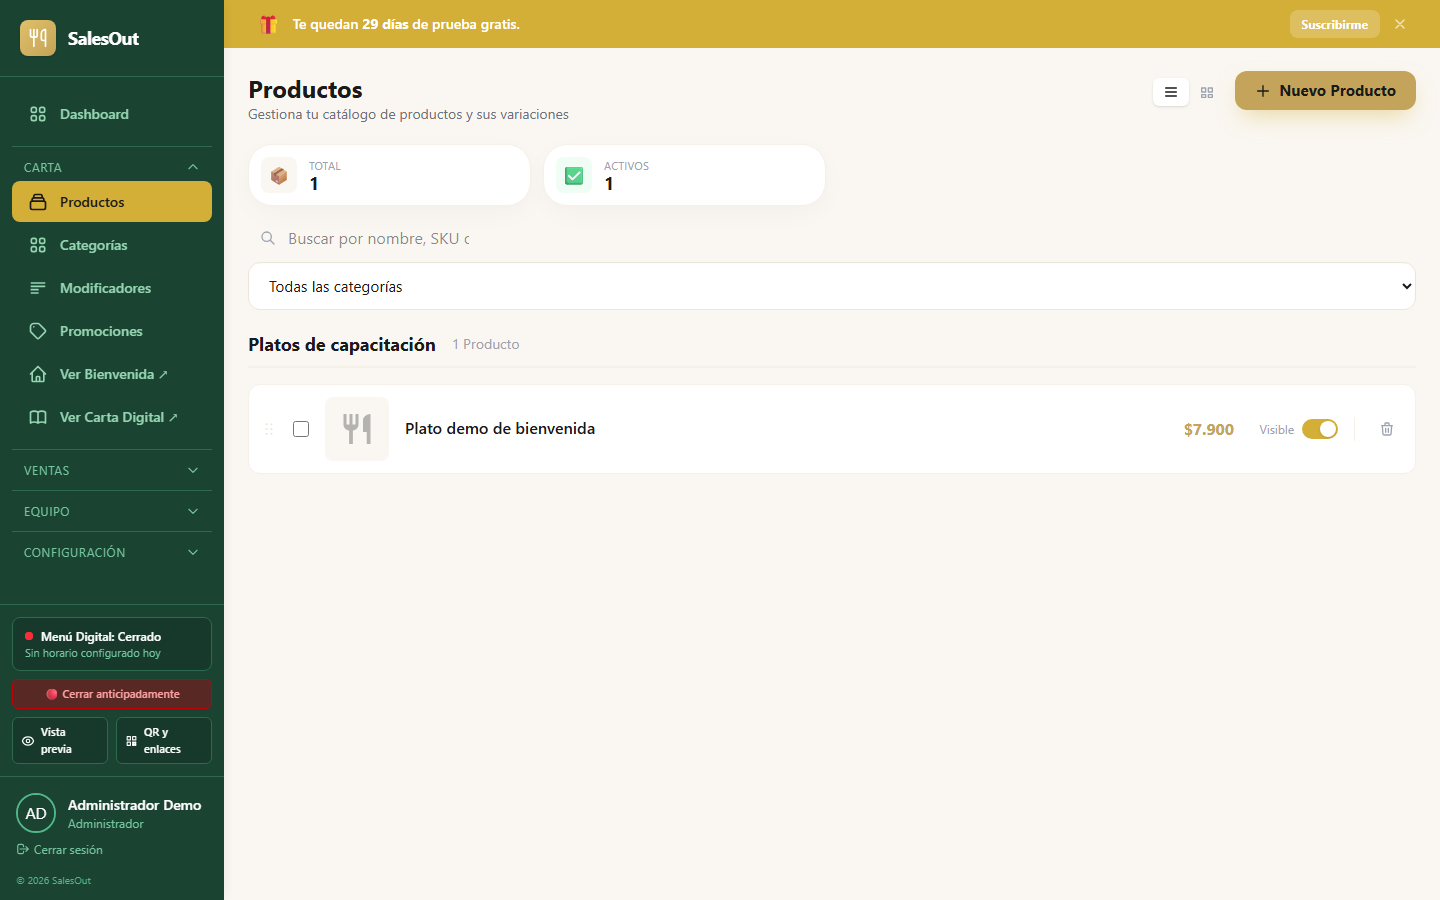1440x900 pixels.
Task: Expand the CONFIGURACIÓN section
Action: (112, 552)
